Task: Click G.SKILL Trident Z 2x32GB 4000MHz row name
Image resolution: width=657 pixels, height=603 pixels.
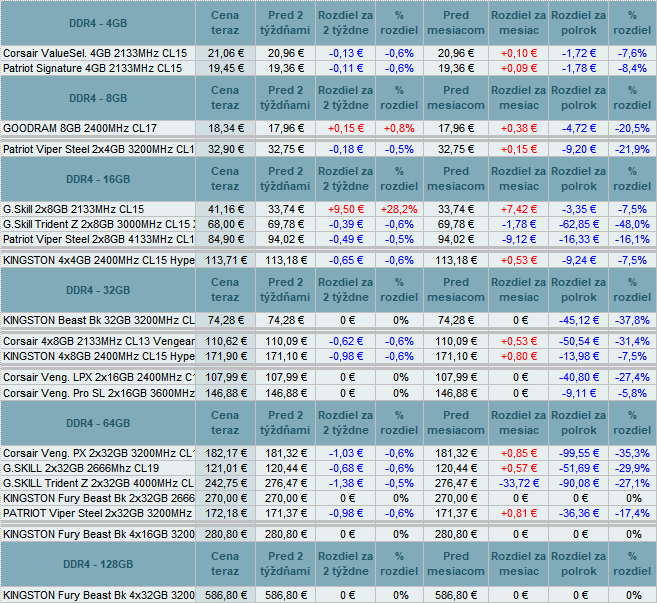Action: (98, 484)
